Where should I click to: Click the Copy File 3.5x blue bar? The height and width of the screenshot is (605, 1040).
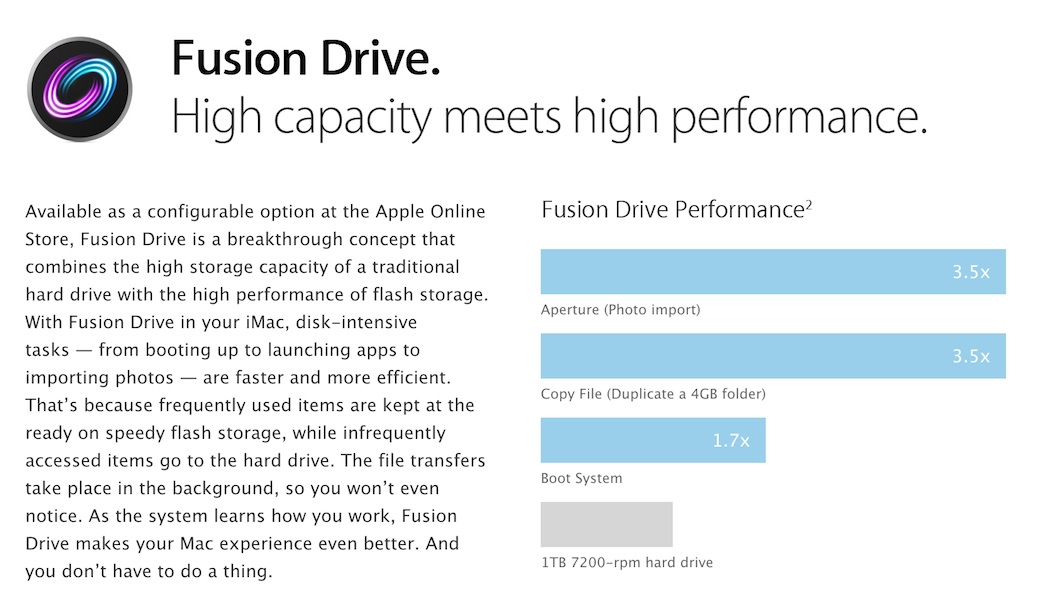pyautogui.click(x=773, y=356)
